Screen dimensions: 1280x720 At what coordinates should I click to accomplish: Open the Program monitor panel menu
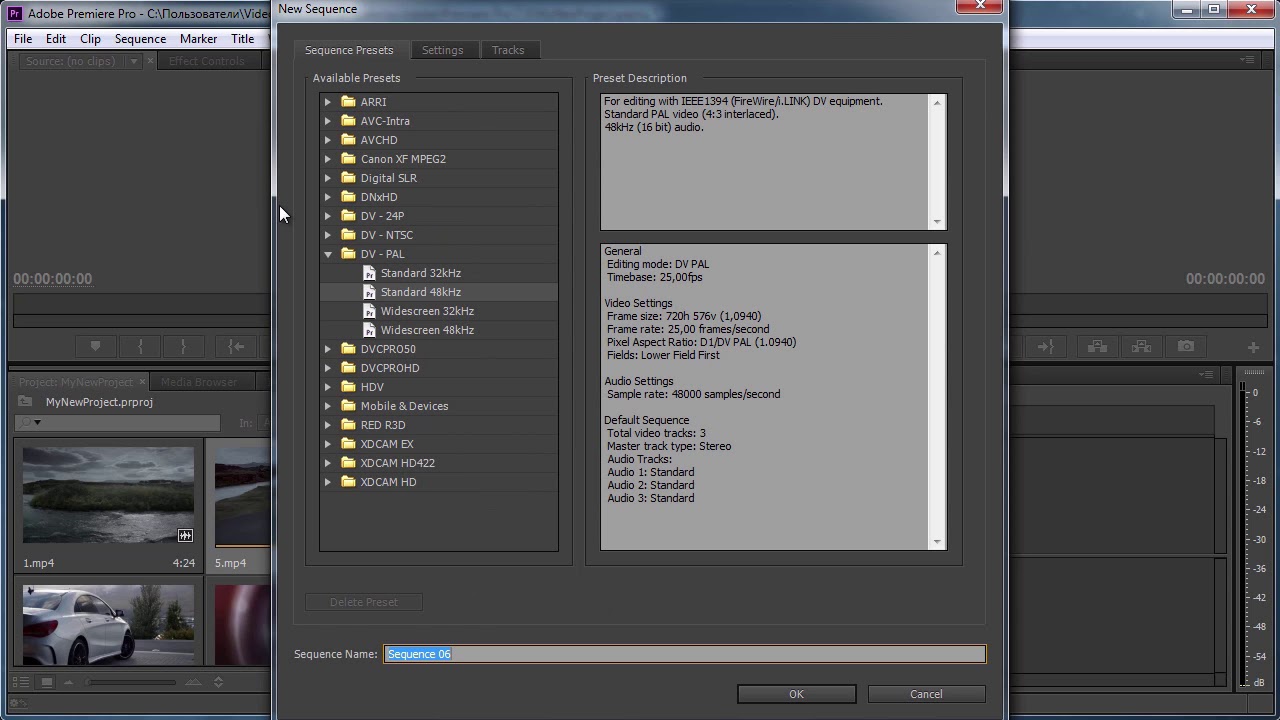[1247, 61]
